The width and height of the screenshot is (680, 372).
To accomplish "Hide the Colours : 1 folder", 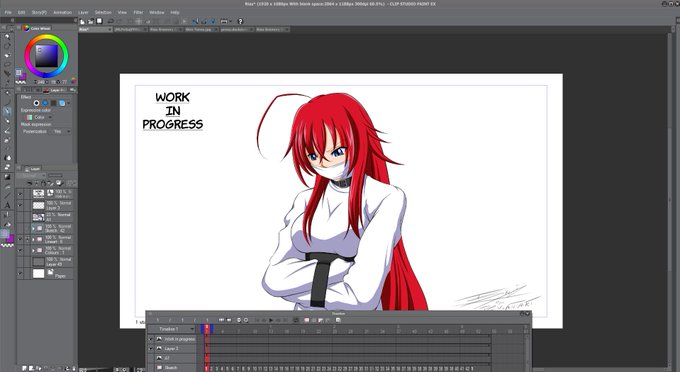I will 20,250.
